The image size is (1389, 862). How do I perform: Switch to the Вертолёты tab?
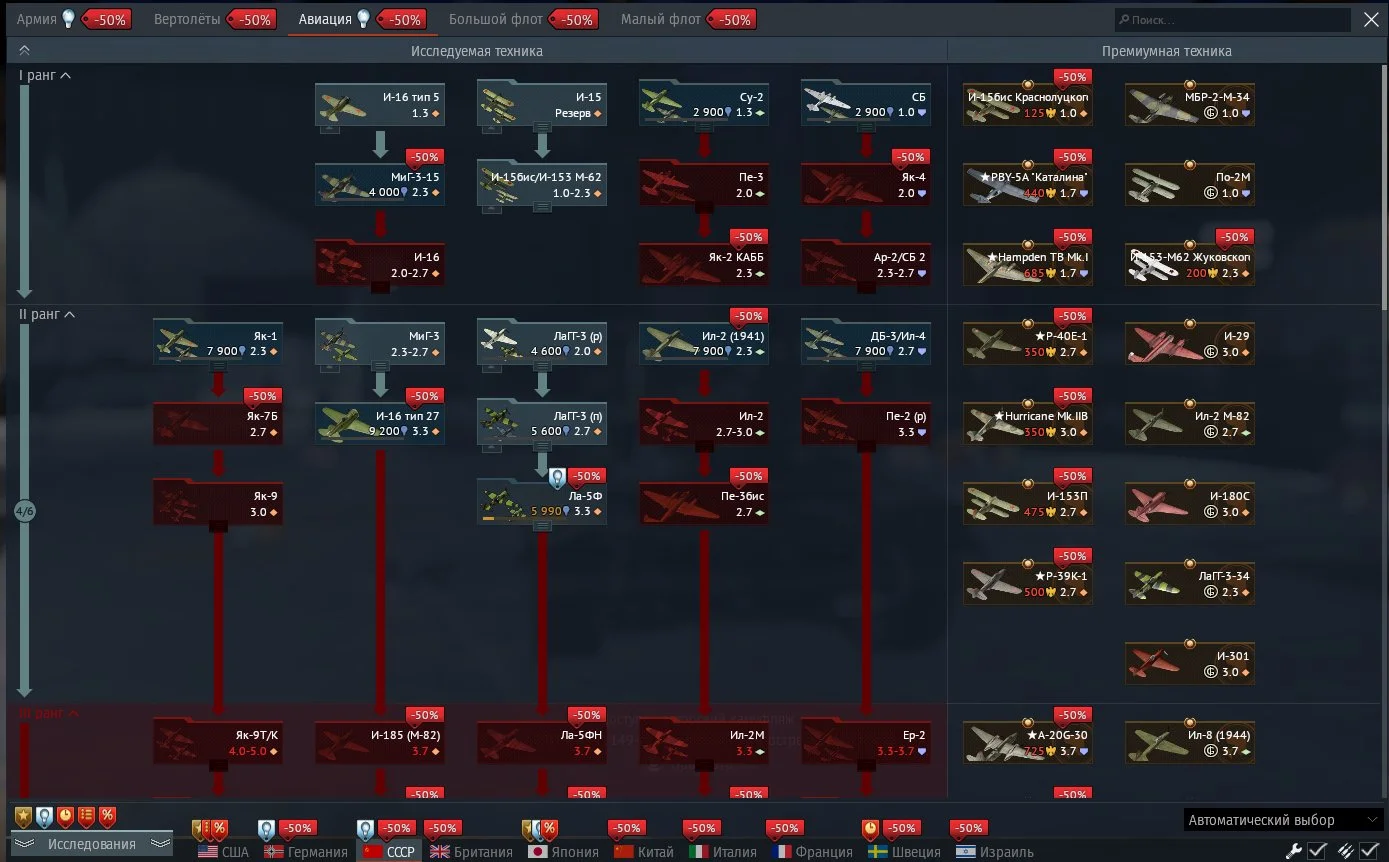[189, 19]
